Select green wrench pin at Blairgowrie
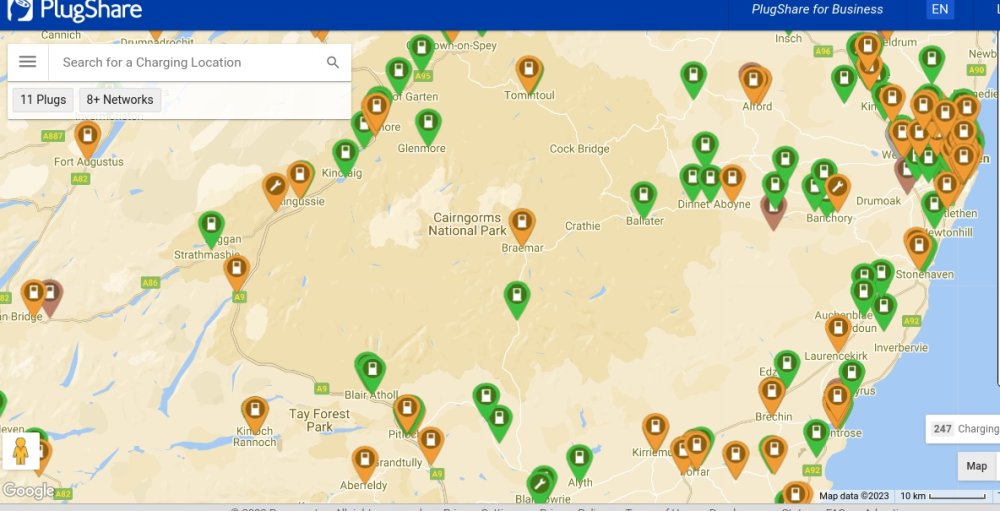 tap(540, 486)
